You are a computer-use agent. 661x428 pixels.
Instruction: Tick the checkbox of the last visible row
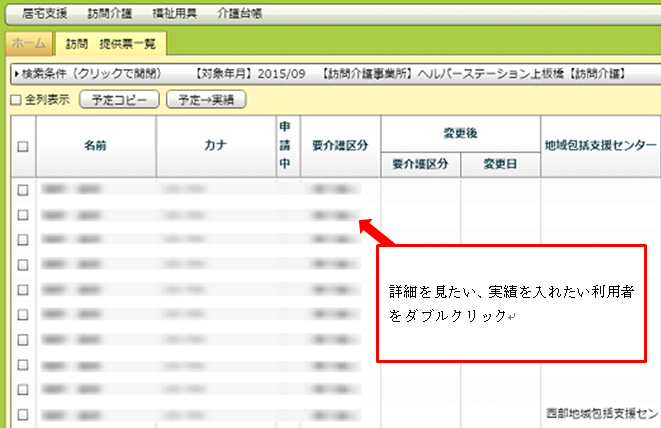pyautogui.click(x=22, y=414)
